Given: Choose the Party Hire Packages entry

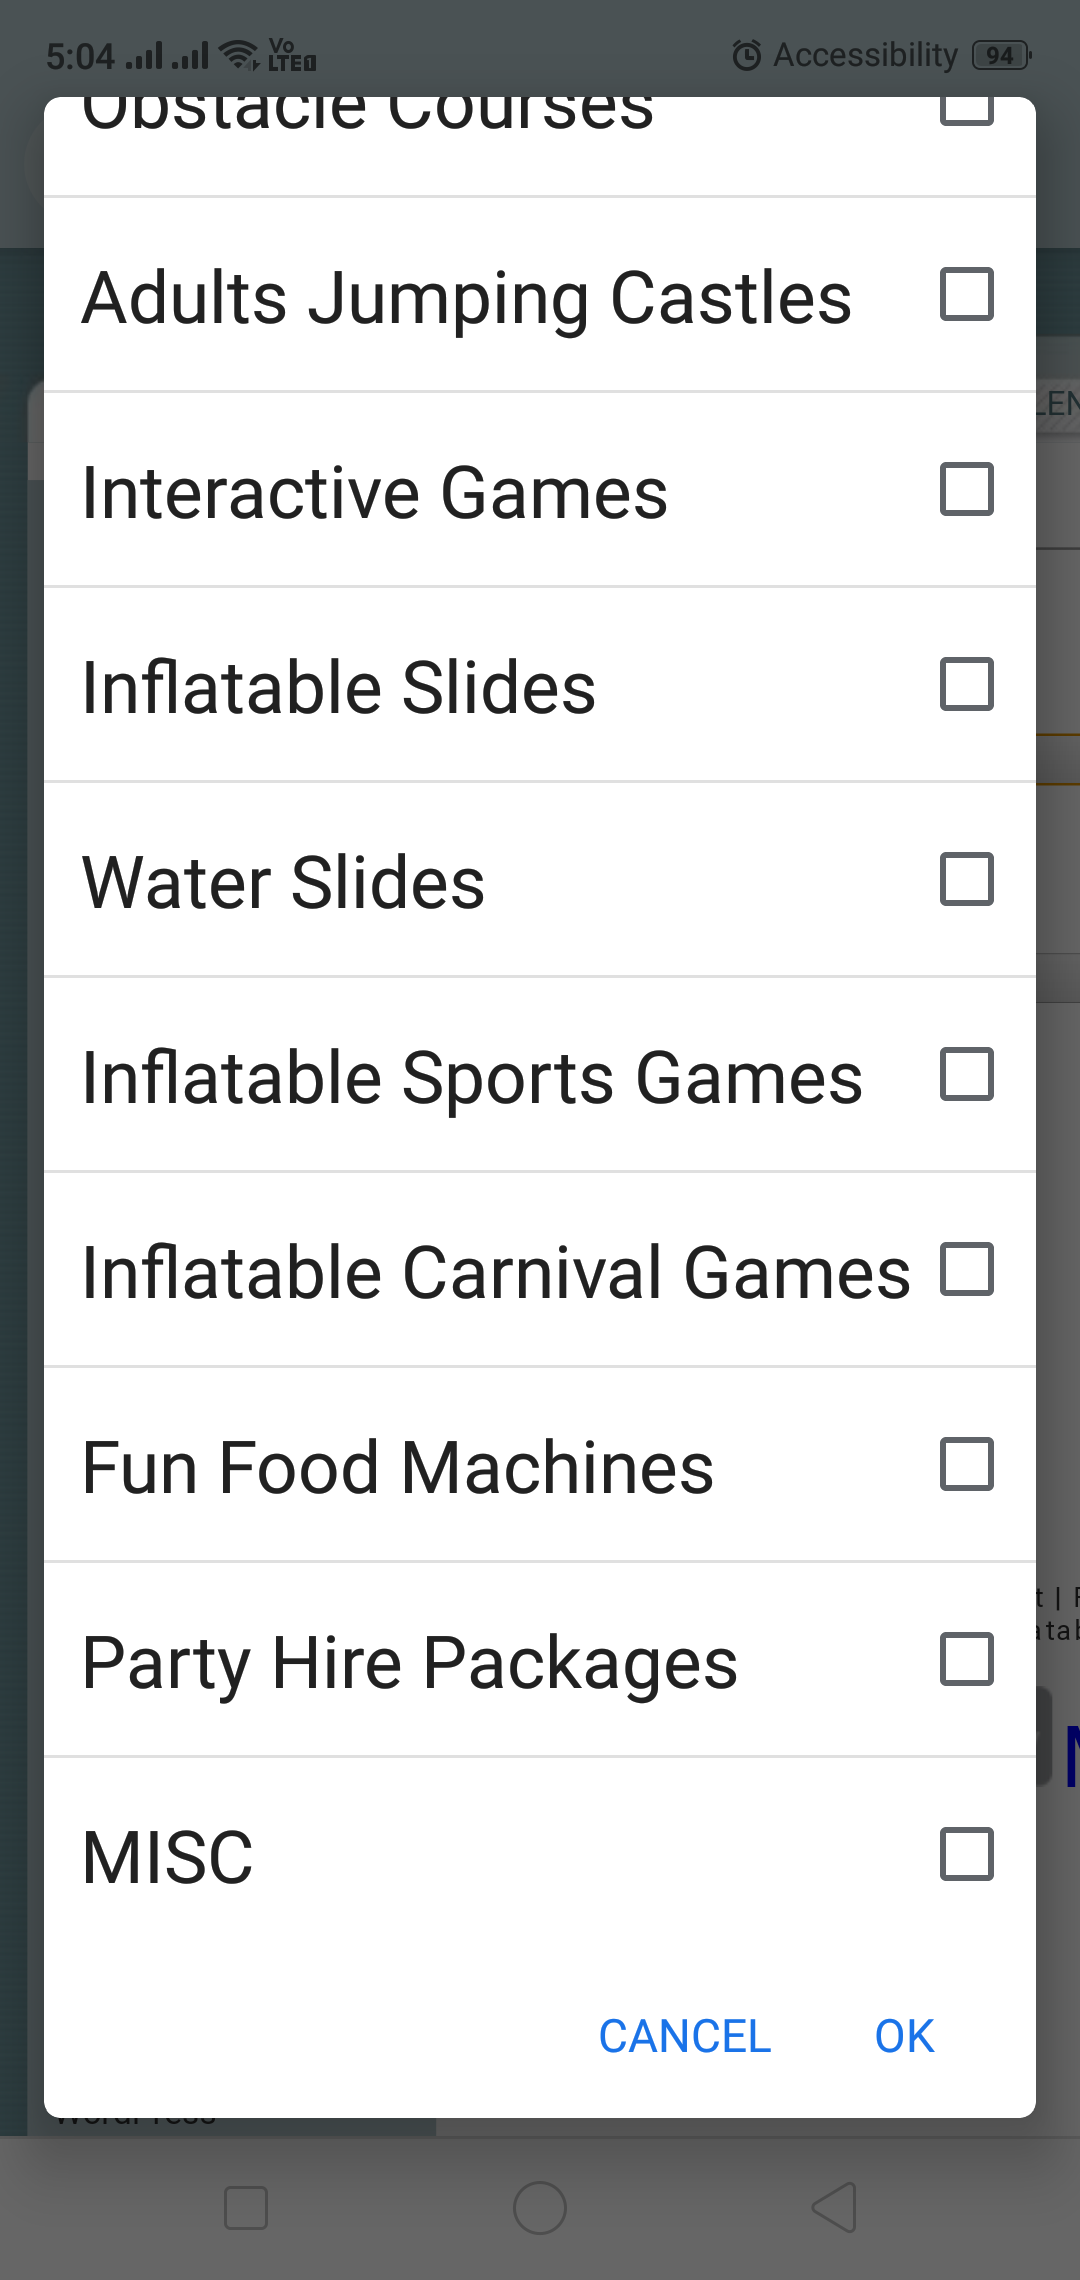Looking at the screenshot, I should pyautogui.click(x=410, y=1662).
